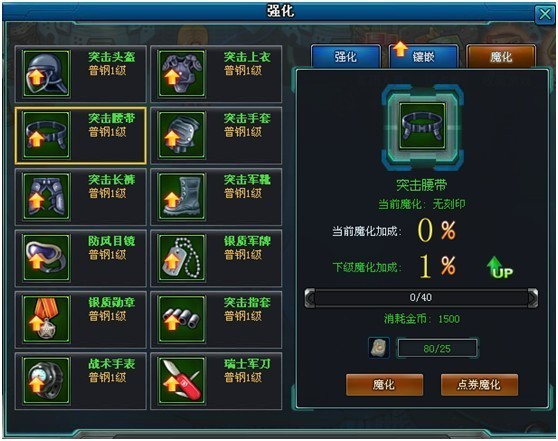Click the selected 突击腰带 preview thumbnail
Screen dimensions: 558x441
(422, 126)
